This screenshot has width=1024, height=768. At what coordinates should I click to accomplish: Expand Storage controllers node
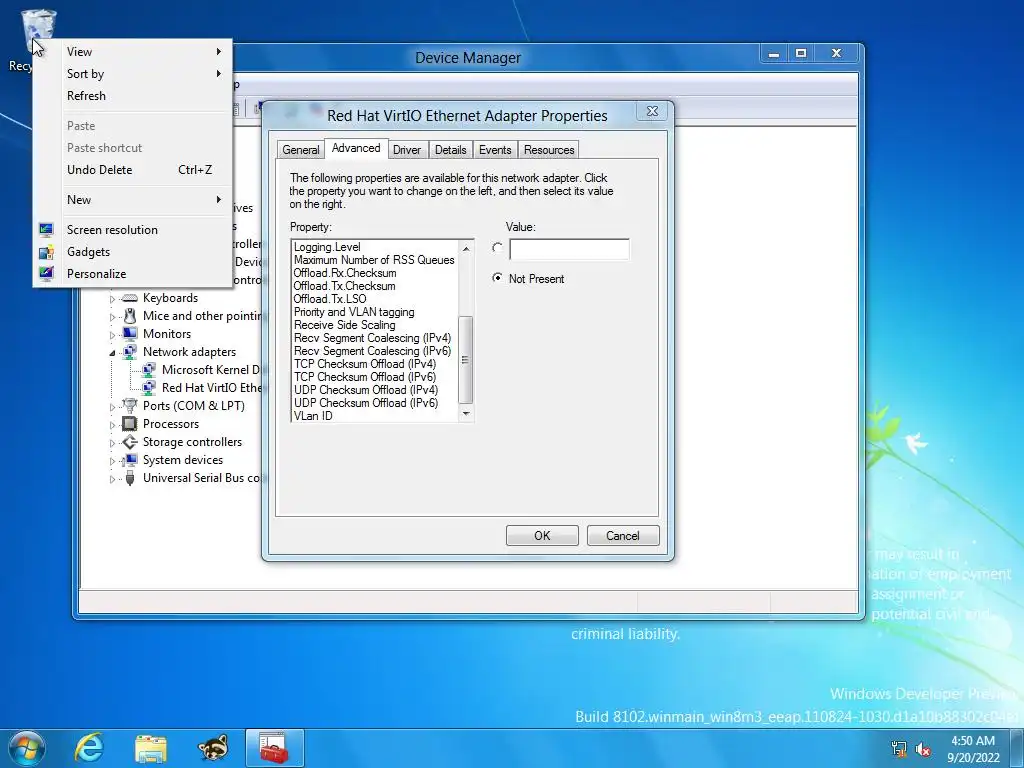click(x=112, y=443)
